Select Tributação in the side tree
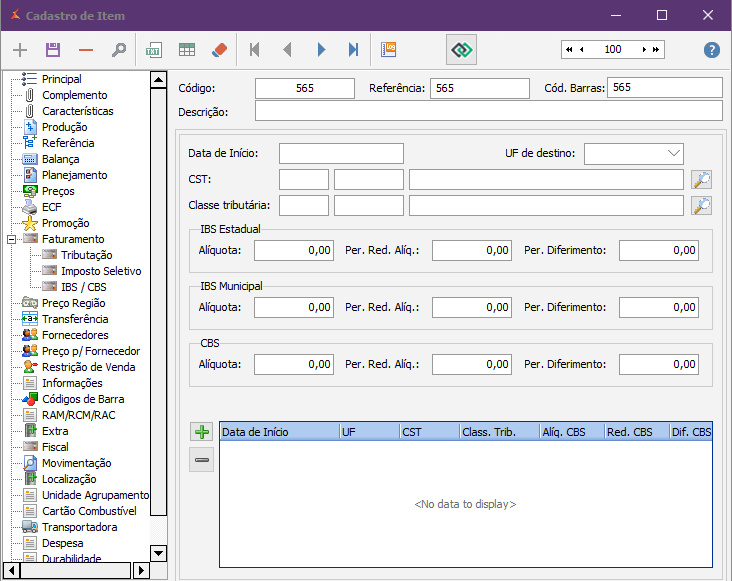 (x=86, y=255)
